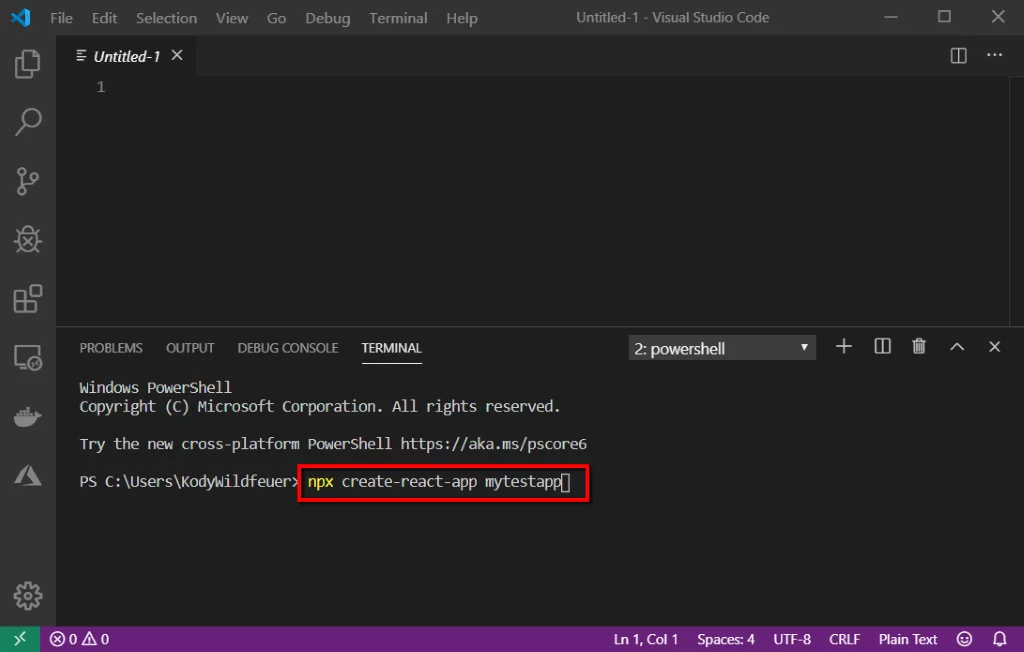Screen dimensions: 1024x652
Task: Open the Manage gear icon
Action: tap(27, 595)
